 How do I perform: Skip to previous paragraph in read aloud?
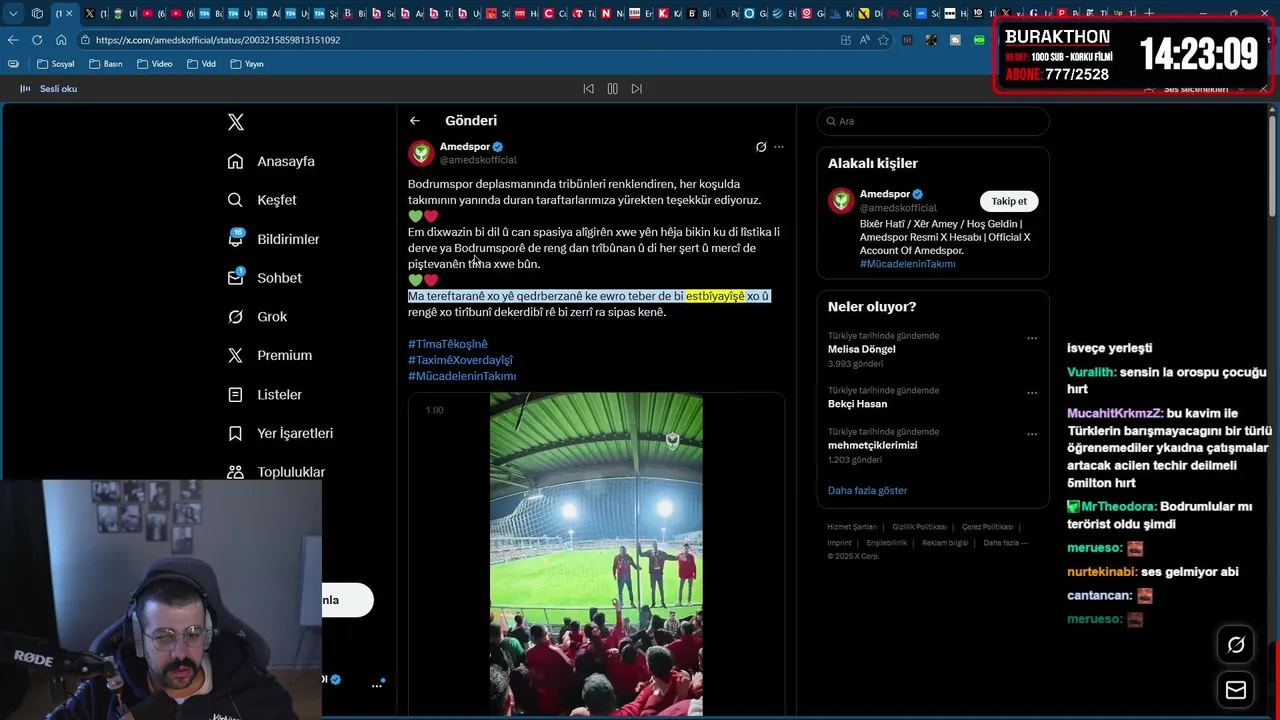[x=588, y=89]
